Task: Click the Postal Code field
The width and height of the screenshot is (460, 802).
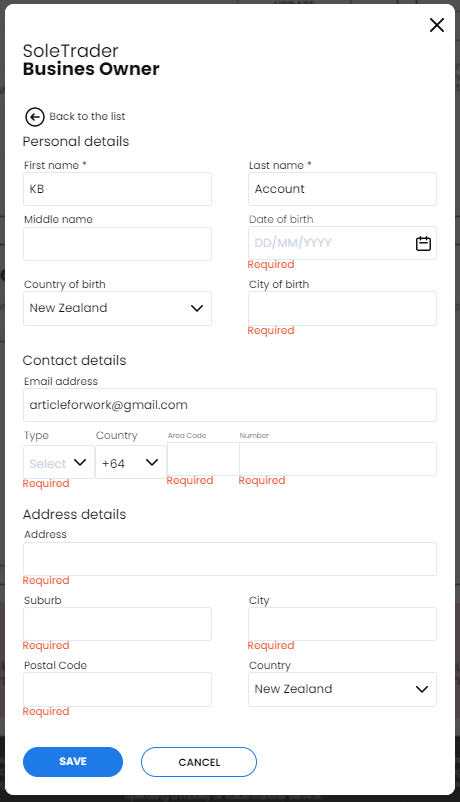Action: pyautogui.click(x=117, y=689)
